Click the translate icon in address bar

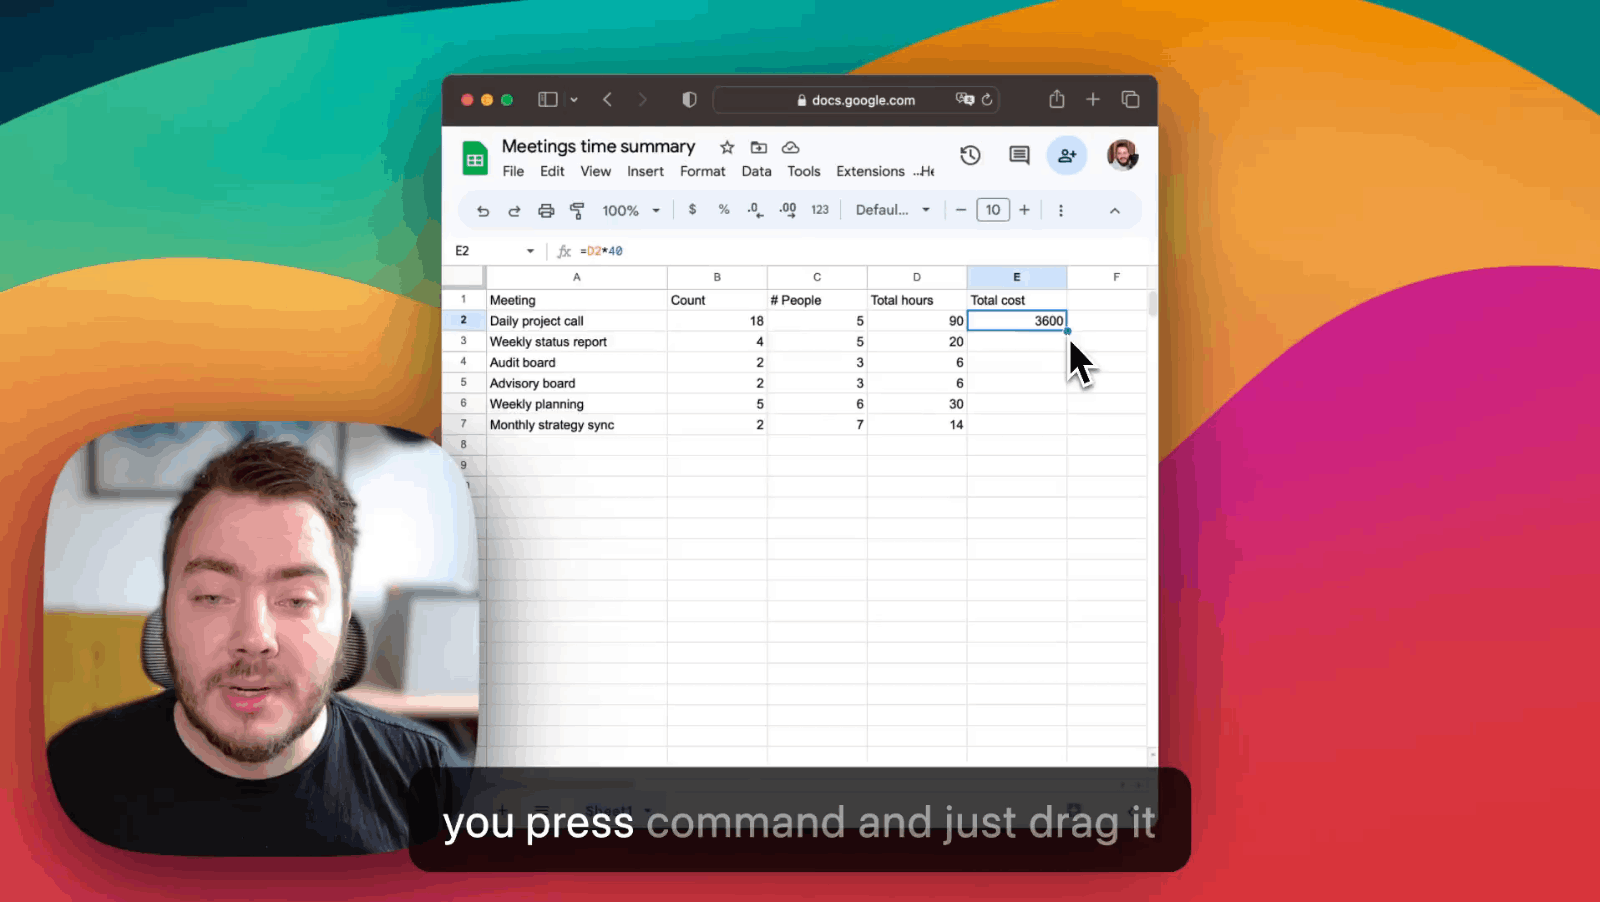tap(964, 99)
